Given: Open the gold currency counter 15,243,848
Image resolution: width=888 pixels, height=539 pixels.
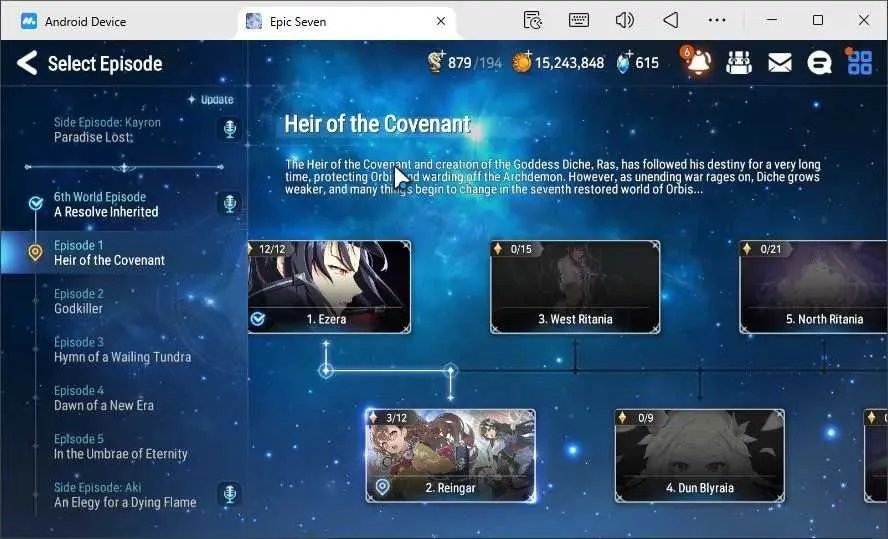Looking at the screenshot, I should (558, 62).
